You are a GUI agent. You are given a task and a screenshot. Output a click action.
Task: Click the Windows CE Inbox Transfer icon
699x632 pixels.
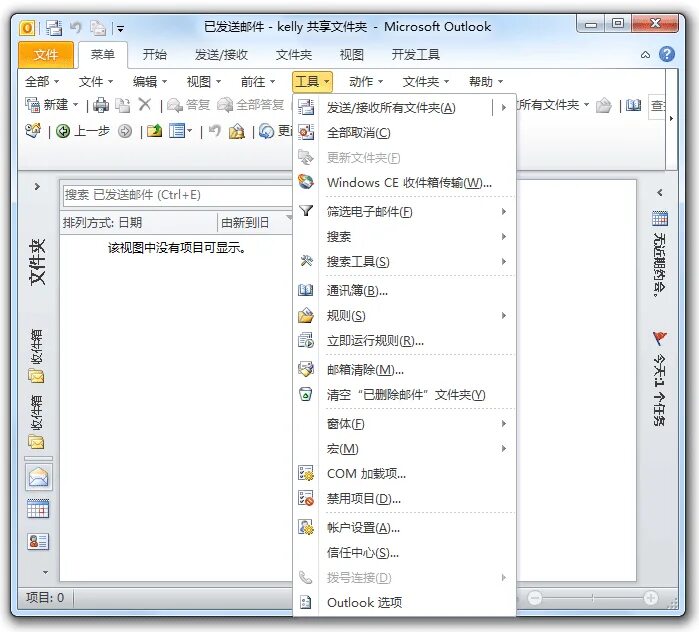pyautogui.click(x=306, y=182)
